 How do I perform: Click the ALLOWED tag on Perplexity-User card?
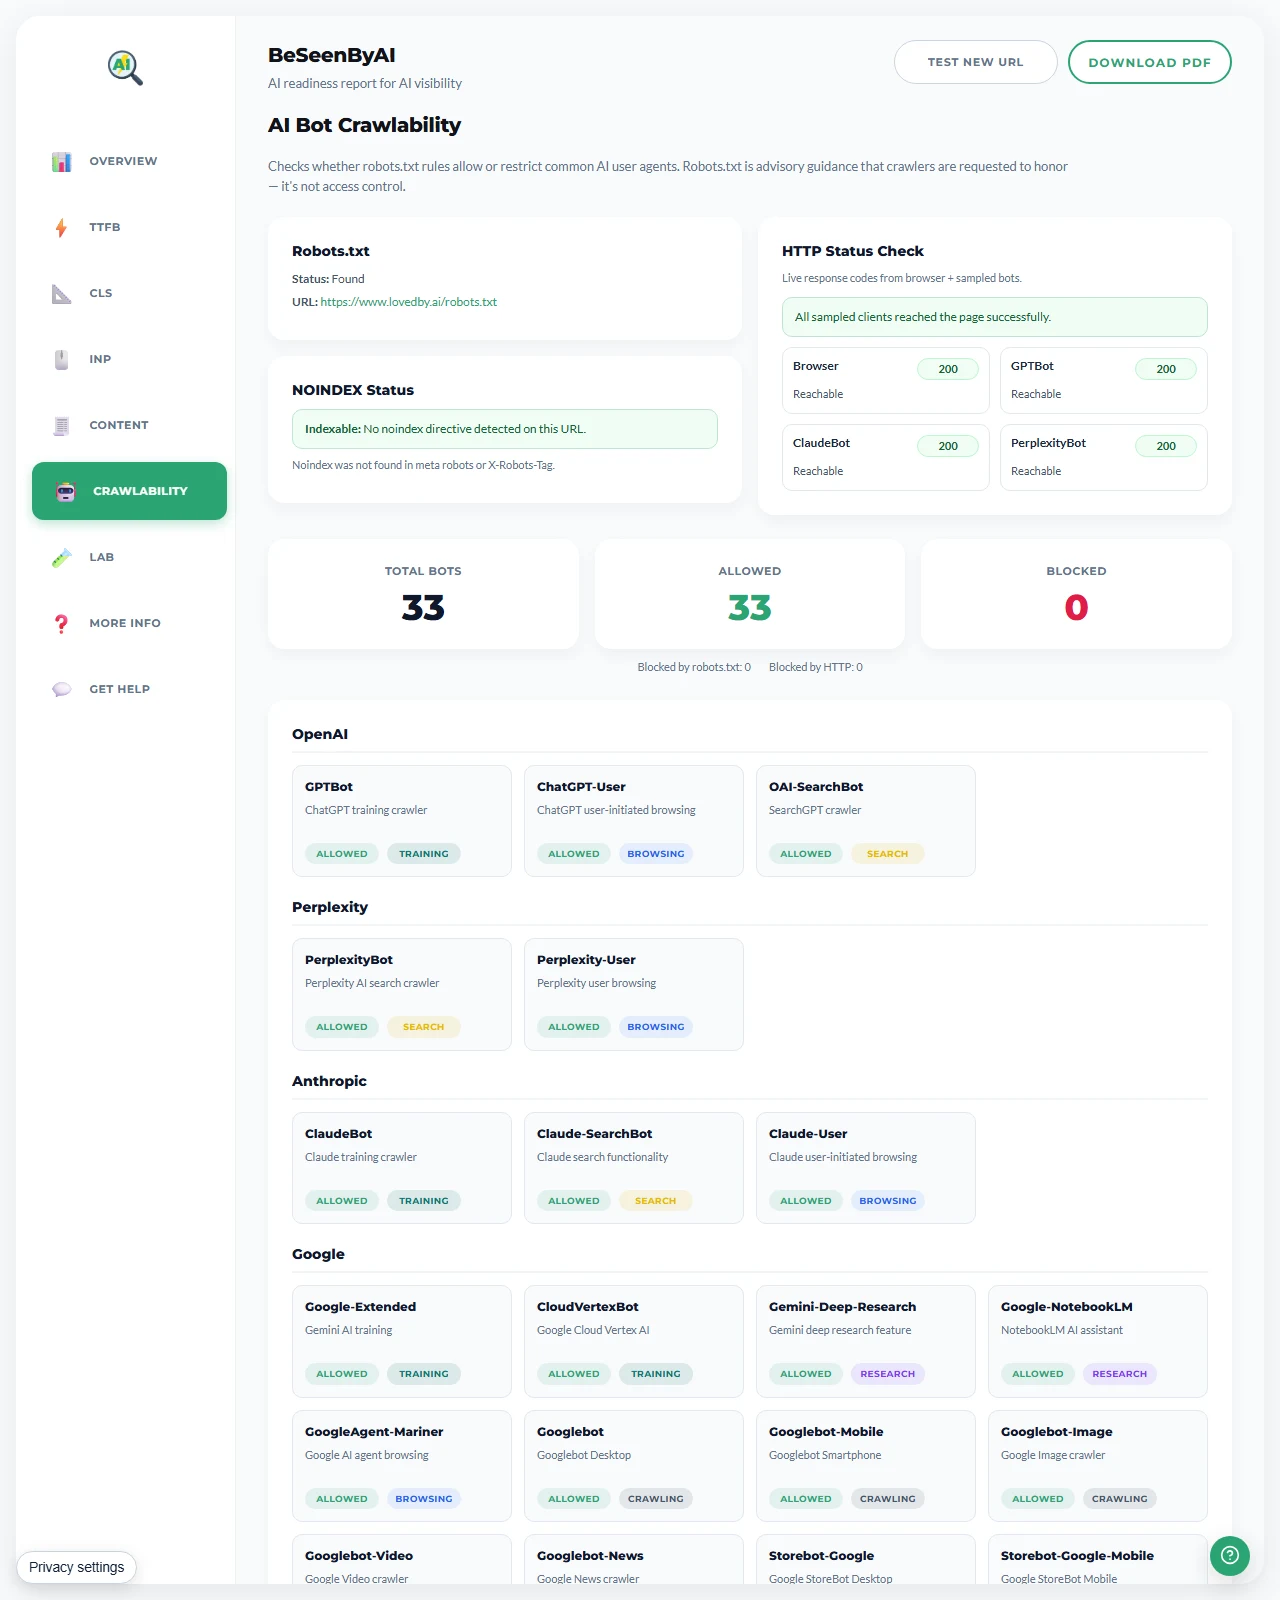pyautogui.click(x=574, y=1027)
